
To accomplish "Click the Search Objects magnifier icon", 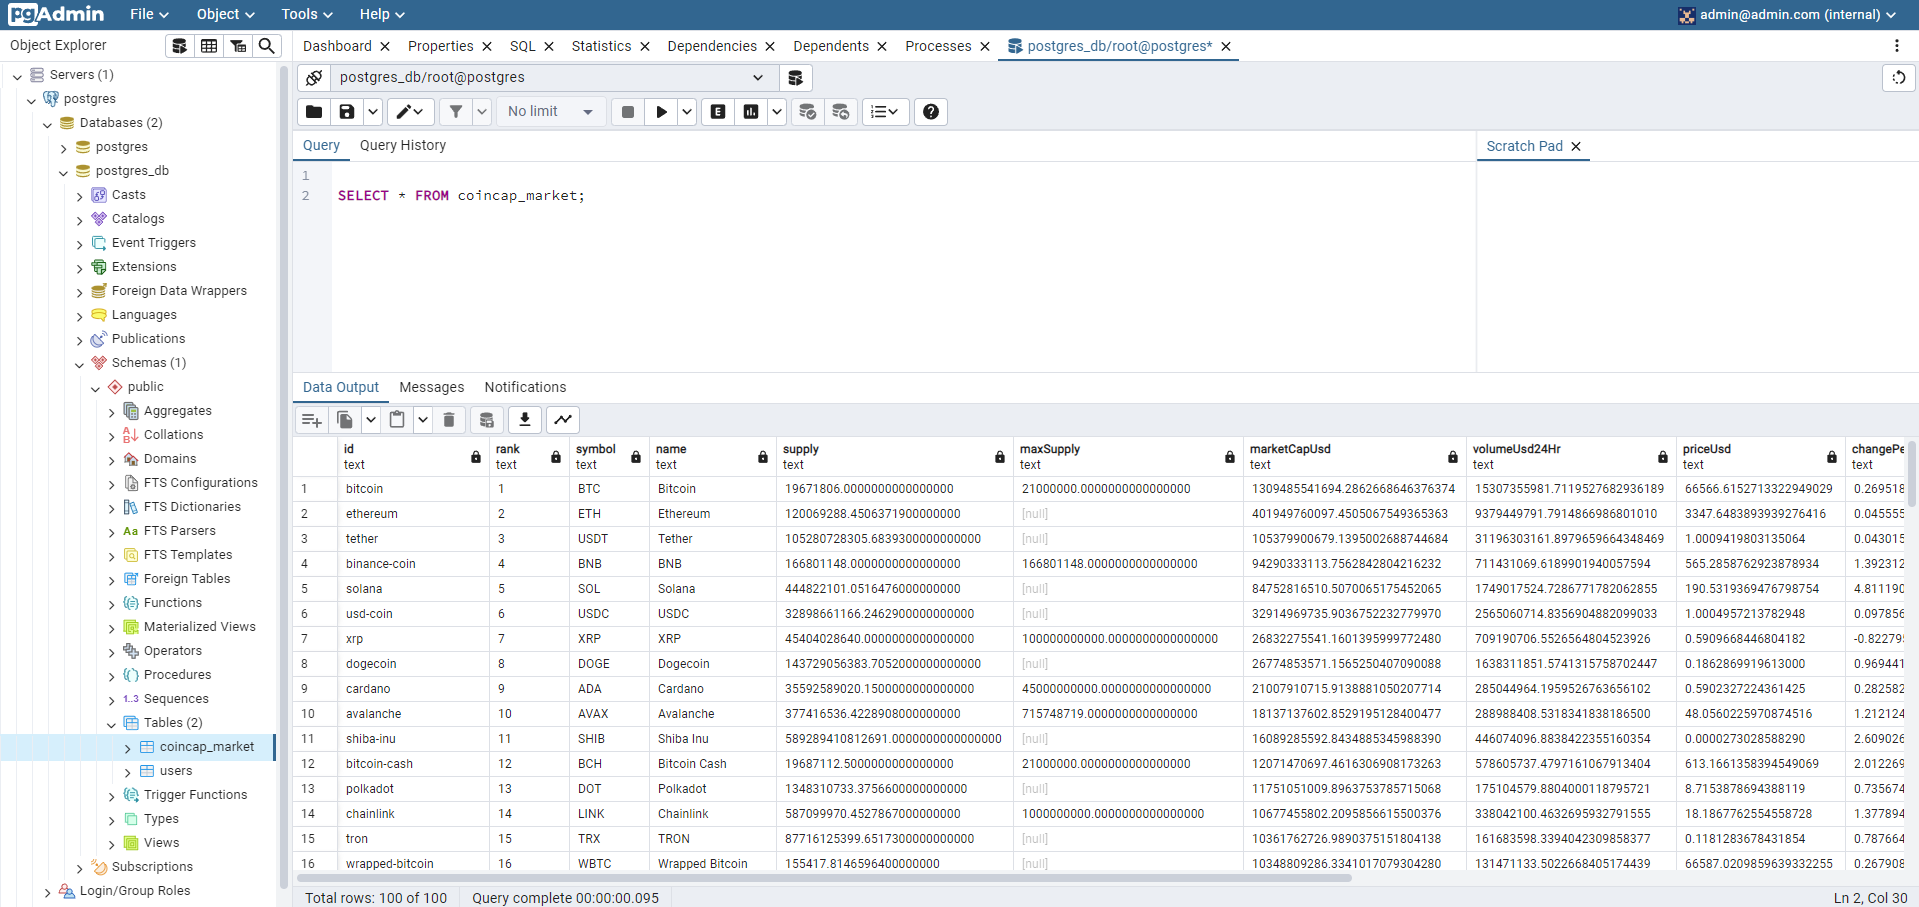I will coord(267,46).
